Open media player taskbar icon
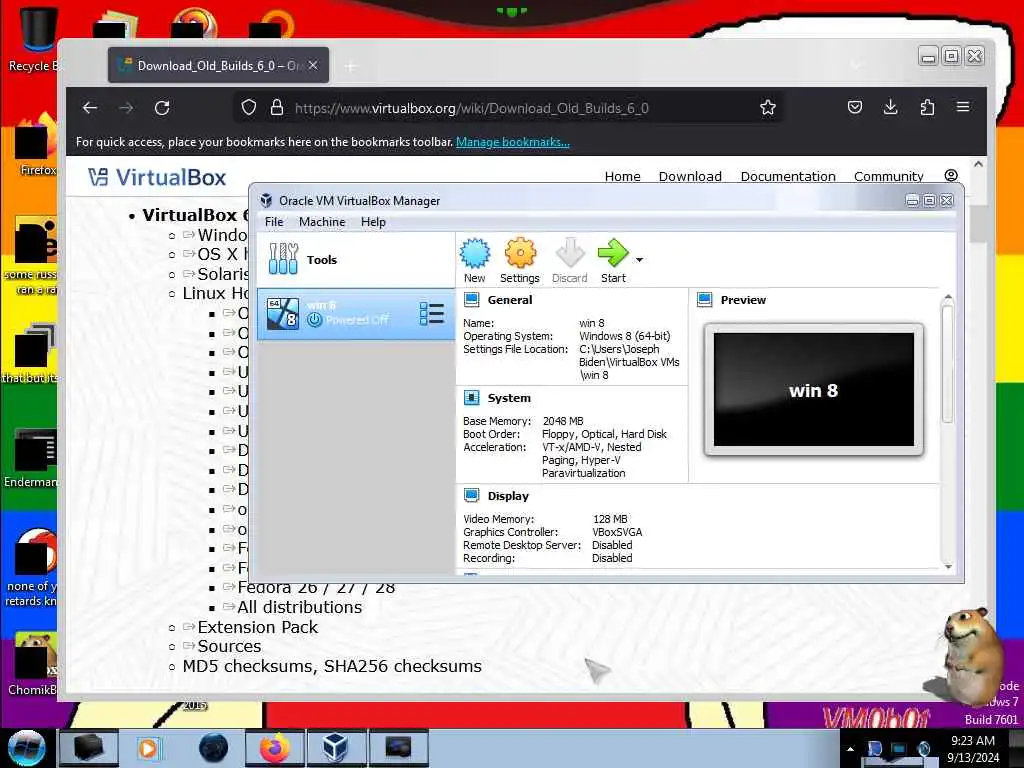This screenshot has width=1024, height=768. [x=148, y=748]
